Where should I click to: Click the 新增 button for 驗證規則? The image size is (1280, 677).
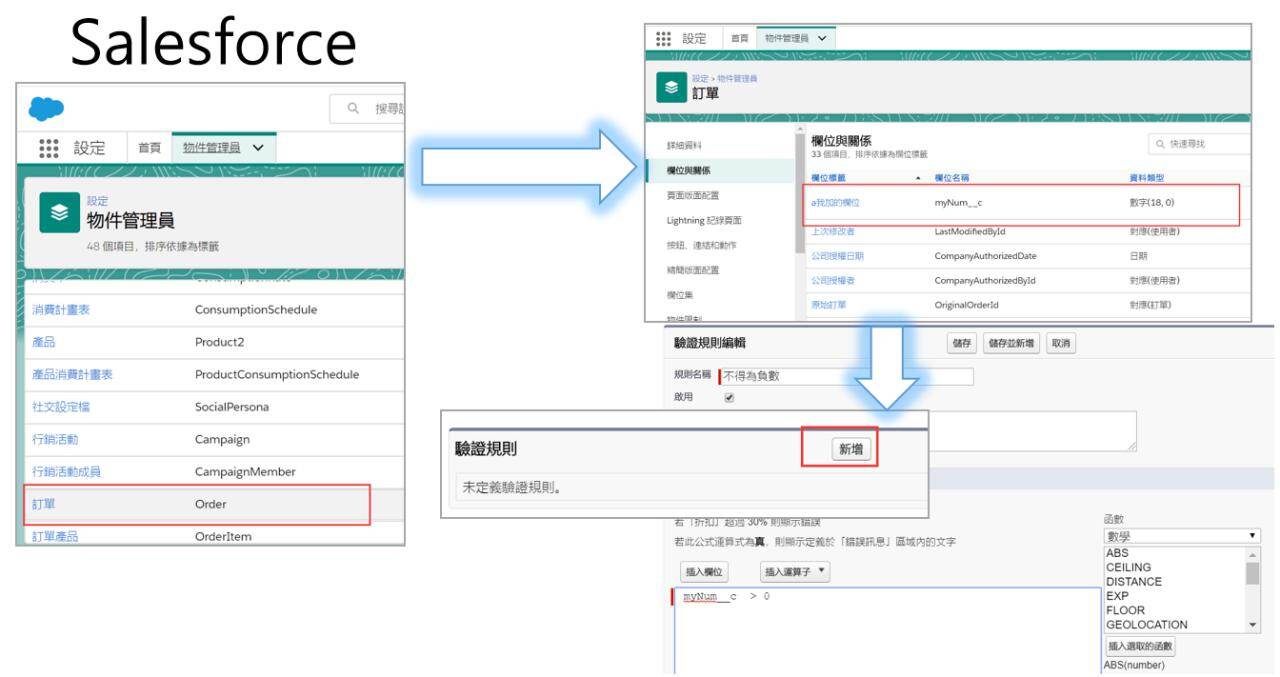tap(850, 450)
